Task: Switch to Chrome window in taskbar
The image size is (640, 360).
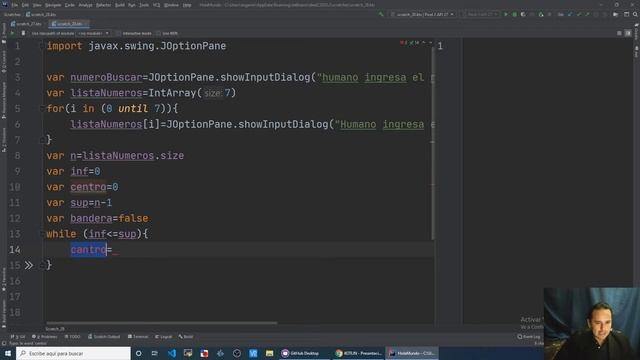Action: (358, 353)
